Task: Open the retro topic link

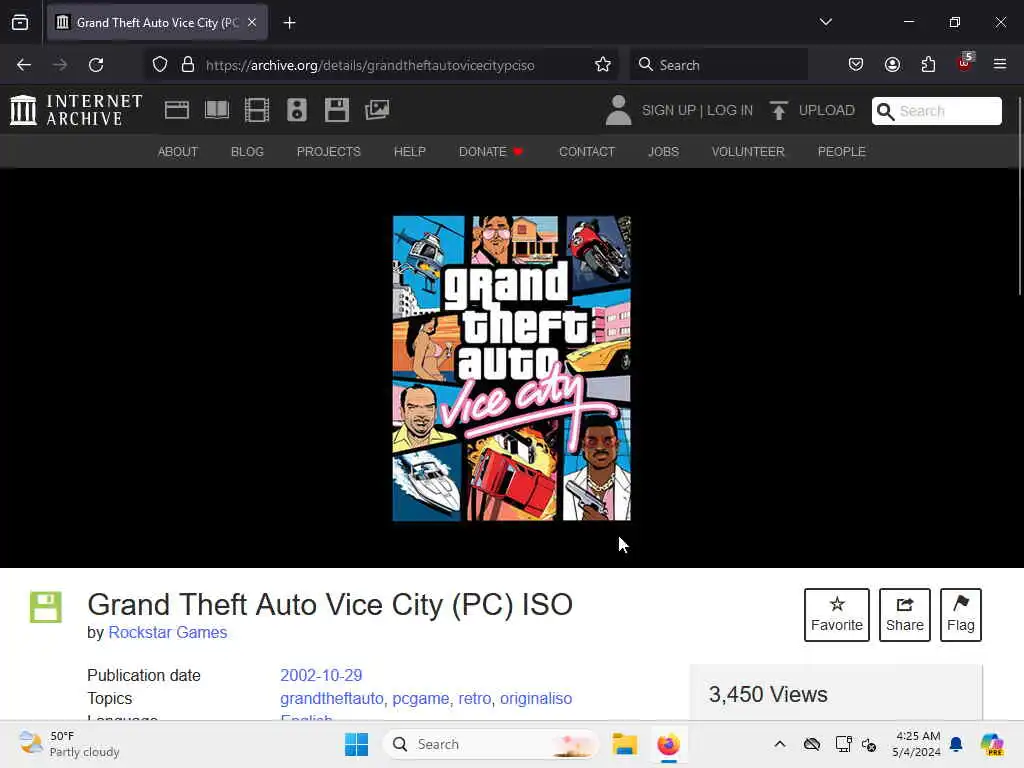Action: point(475,698)
